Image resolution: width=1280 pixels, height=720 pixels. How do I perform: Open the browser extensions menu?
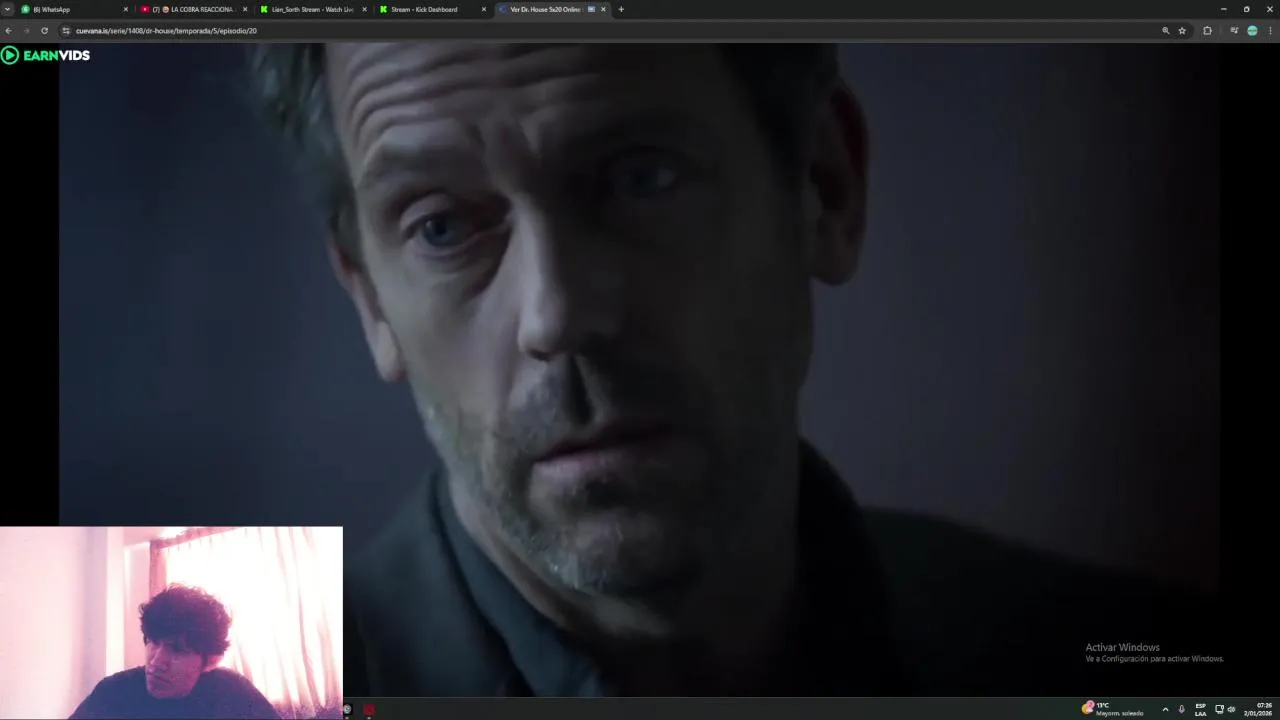coord(1207,31)
